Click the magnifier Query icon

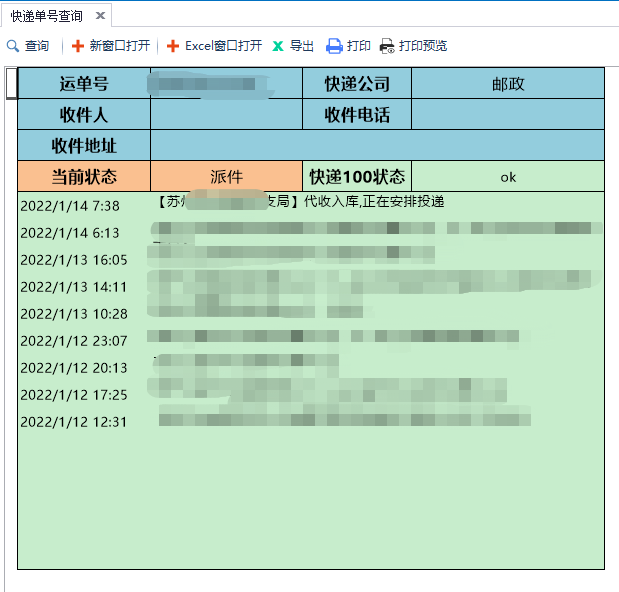pos(13,46)
